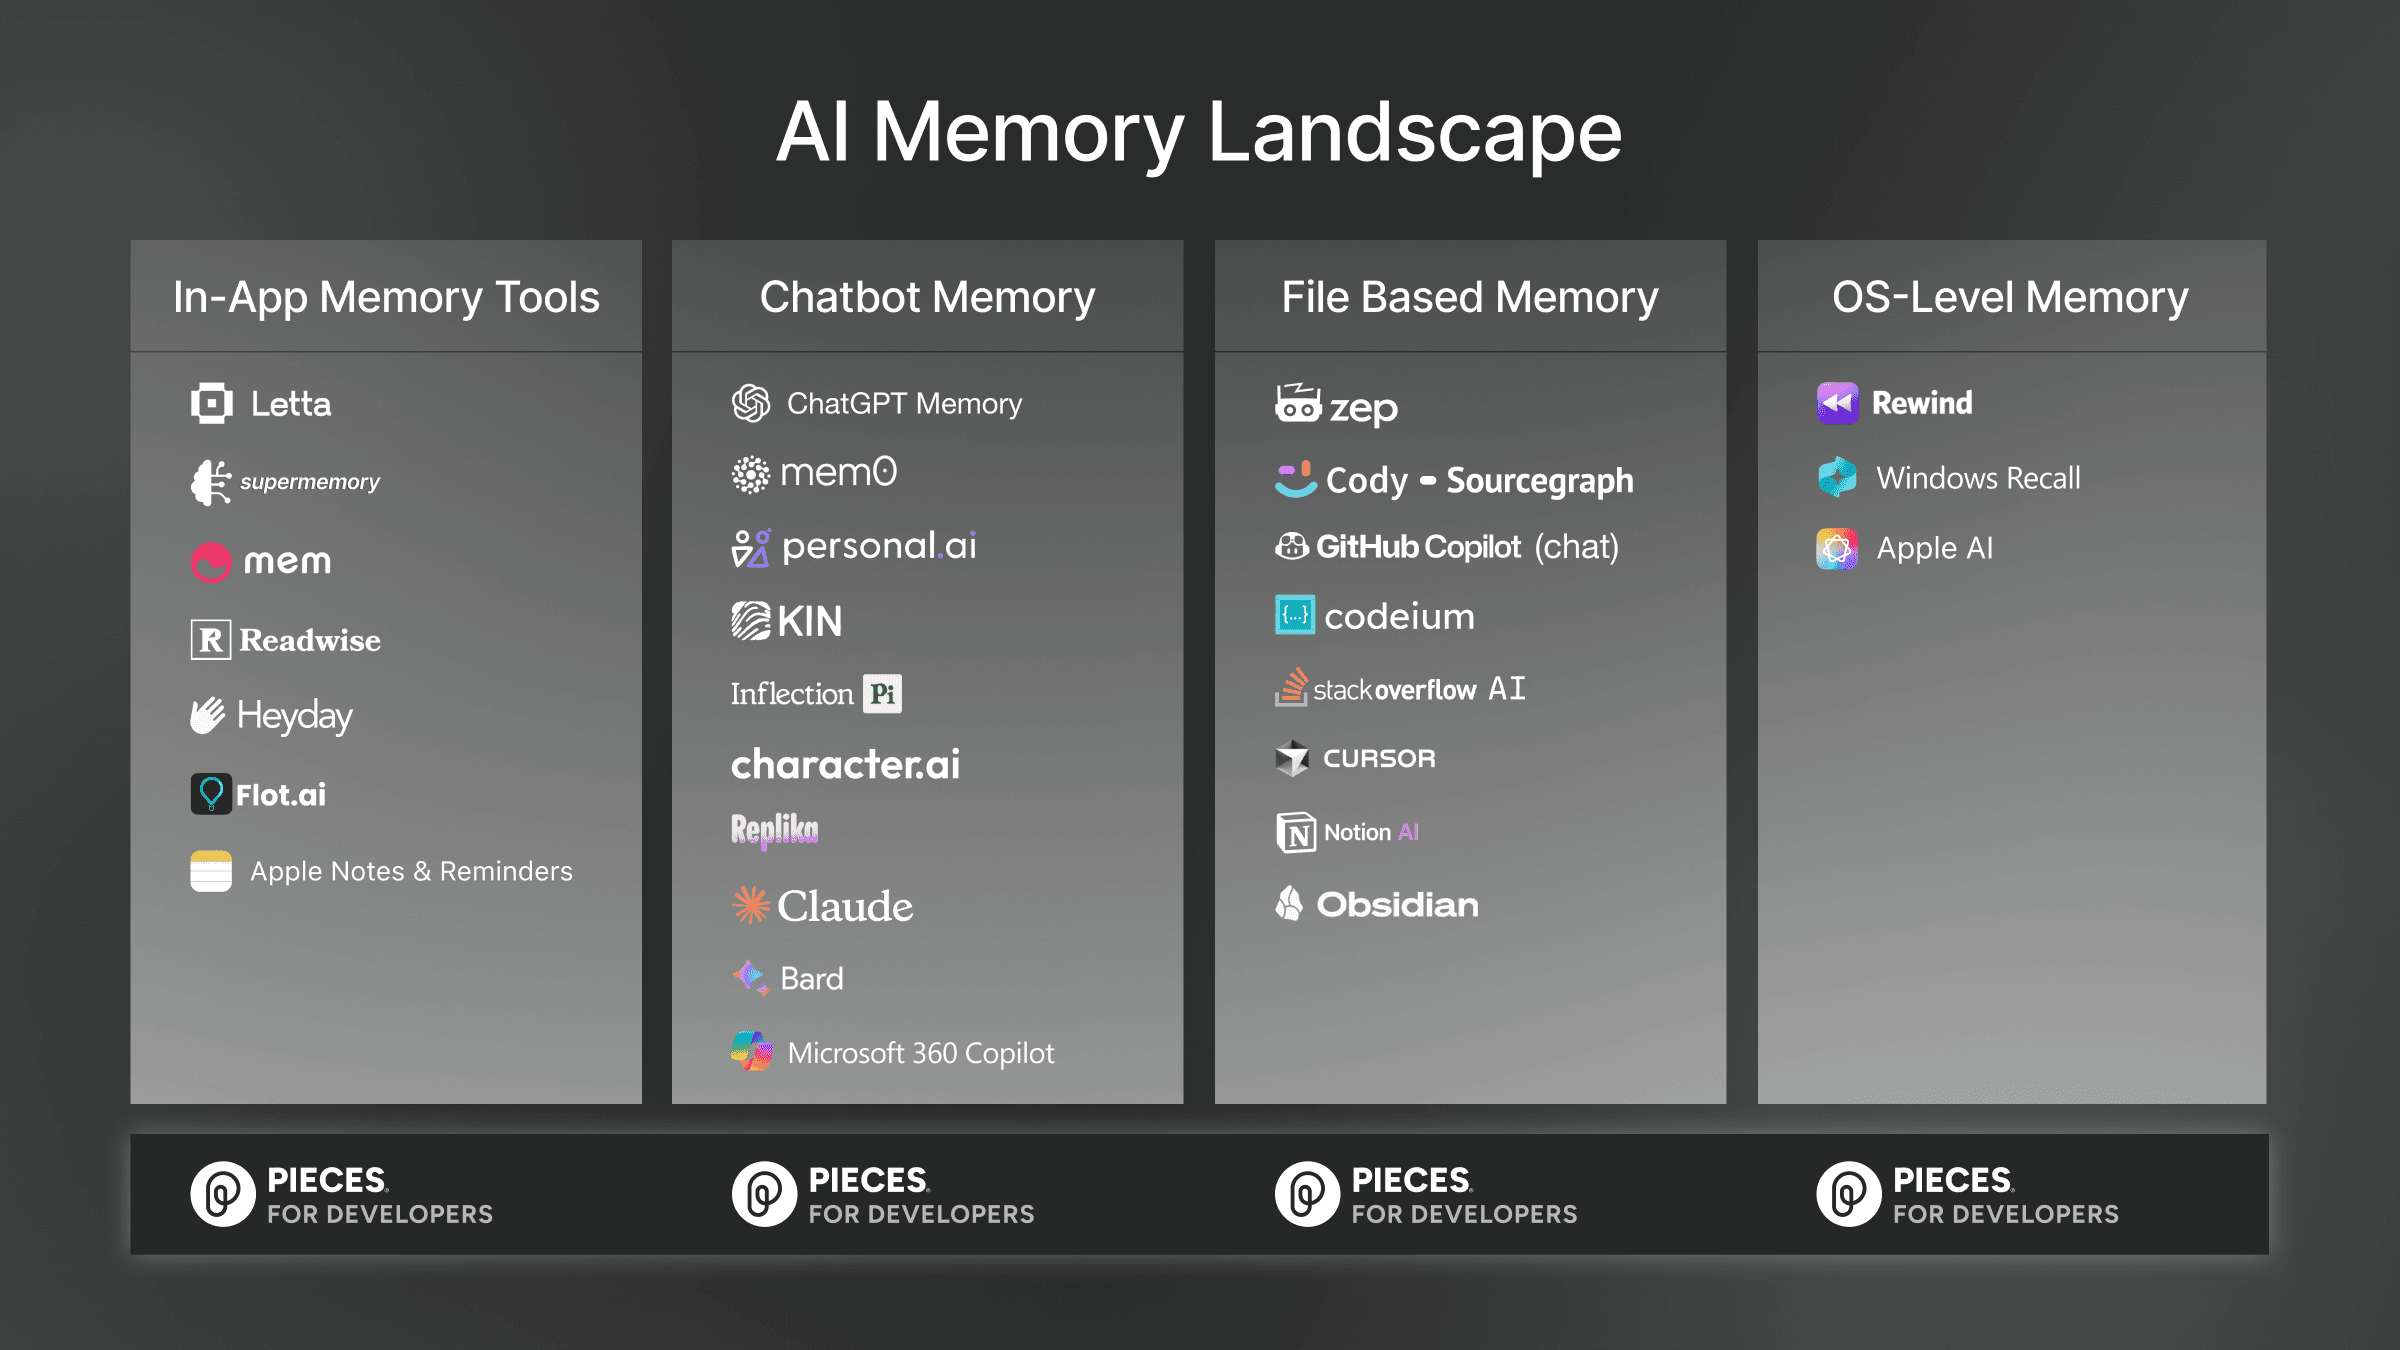Click the purple Rewind arrows icon

1838,403
